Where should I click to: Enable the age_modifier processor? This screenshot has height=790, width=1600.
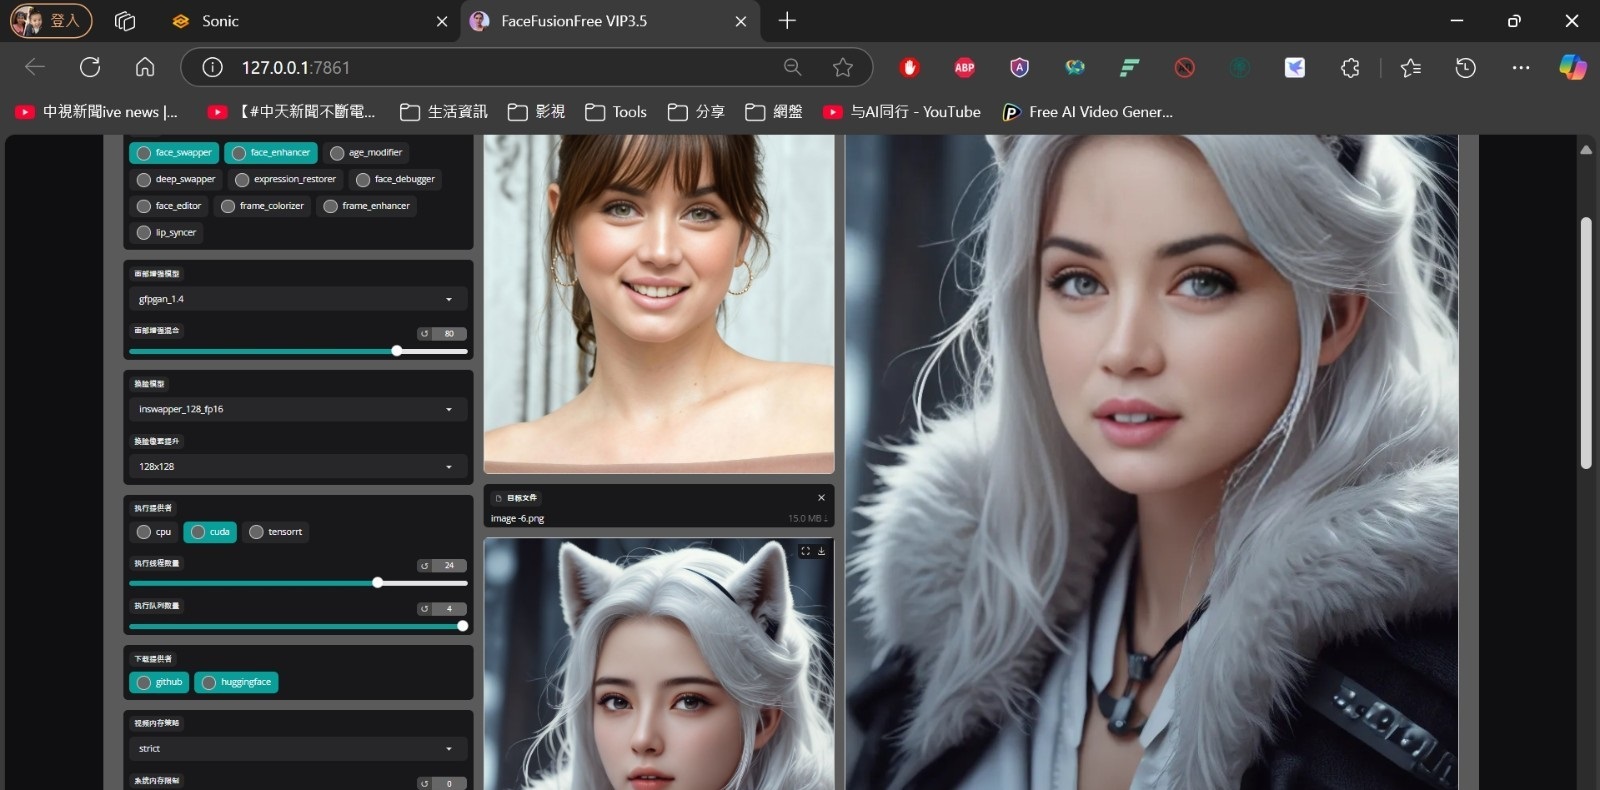click(x=366, y=153)
